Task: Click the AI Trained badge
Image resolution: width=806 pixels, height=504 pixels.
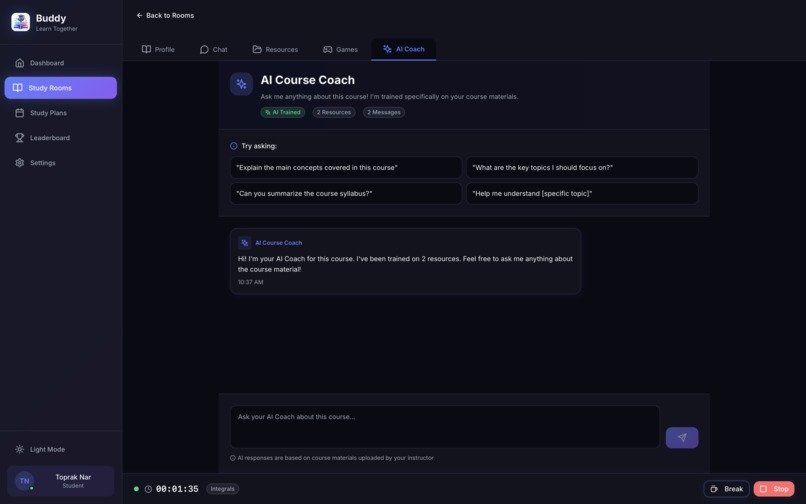Action: (283, 112)
